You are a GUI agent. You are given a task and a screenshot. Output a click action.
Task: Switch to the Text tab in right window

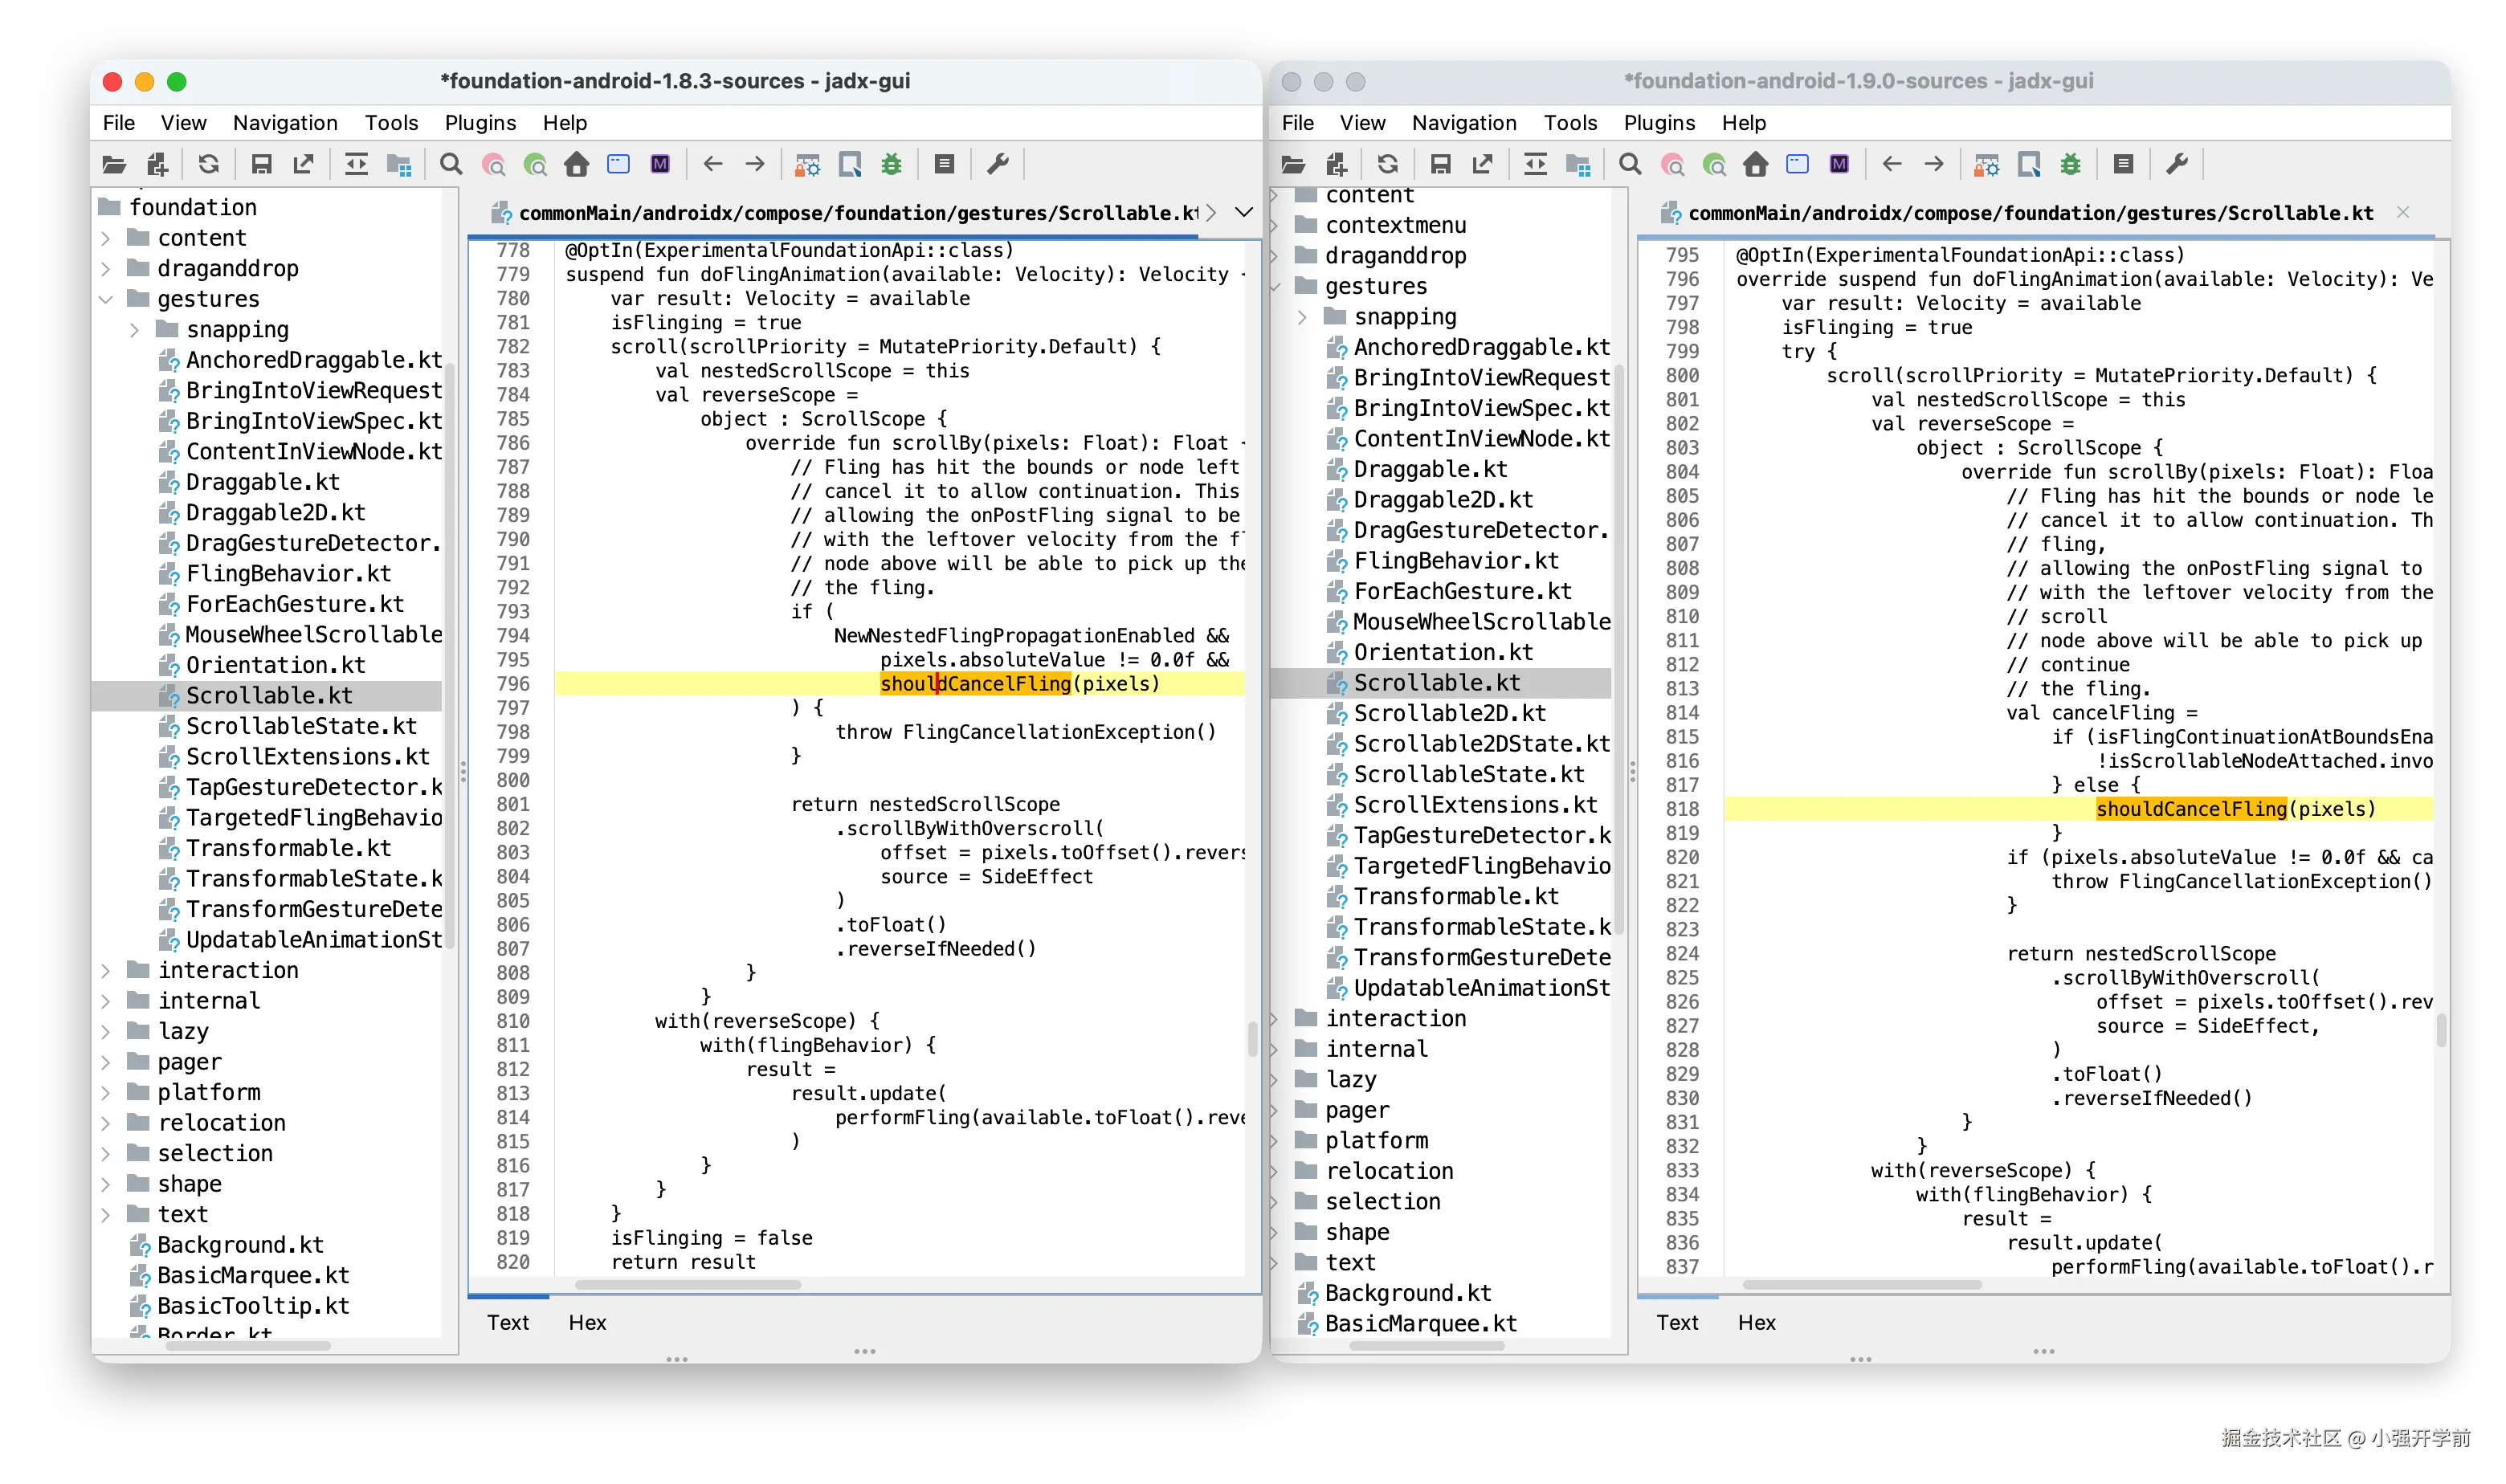1676,1322
